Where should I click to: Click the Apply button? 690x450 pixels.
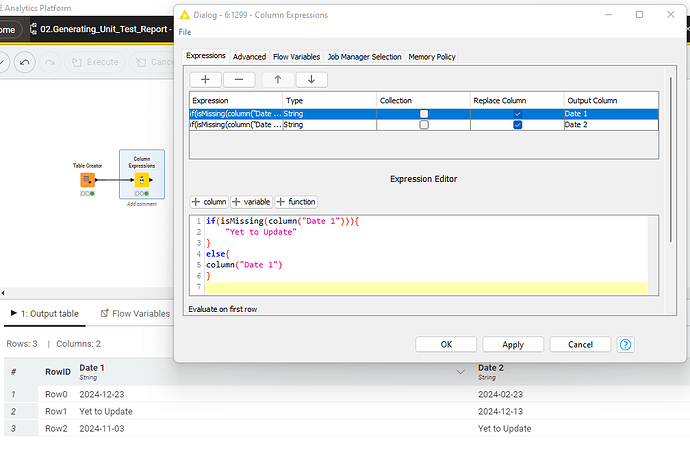coord(513,344)
